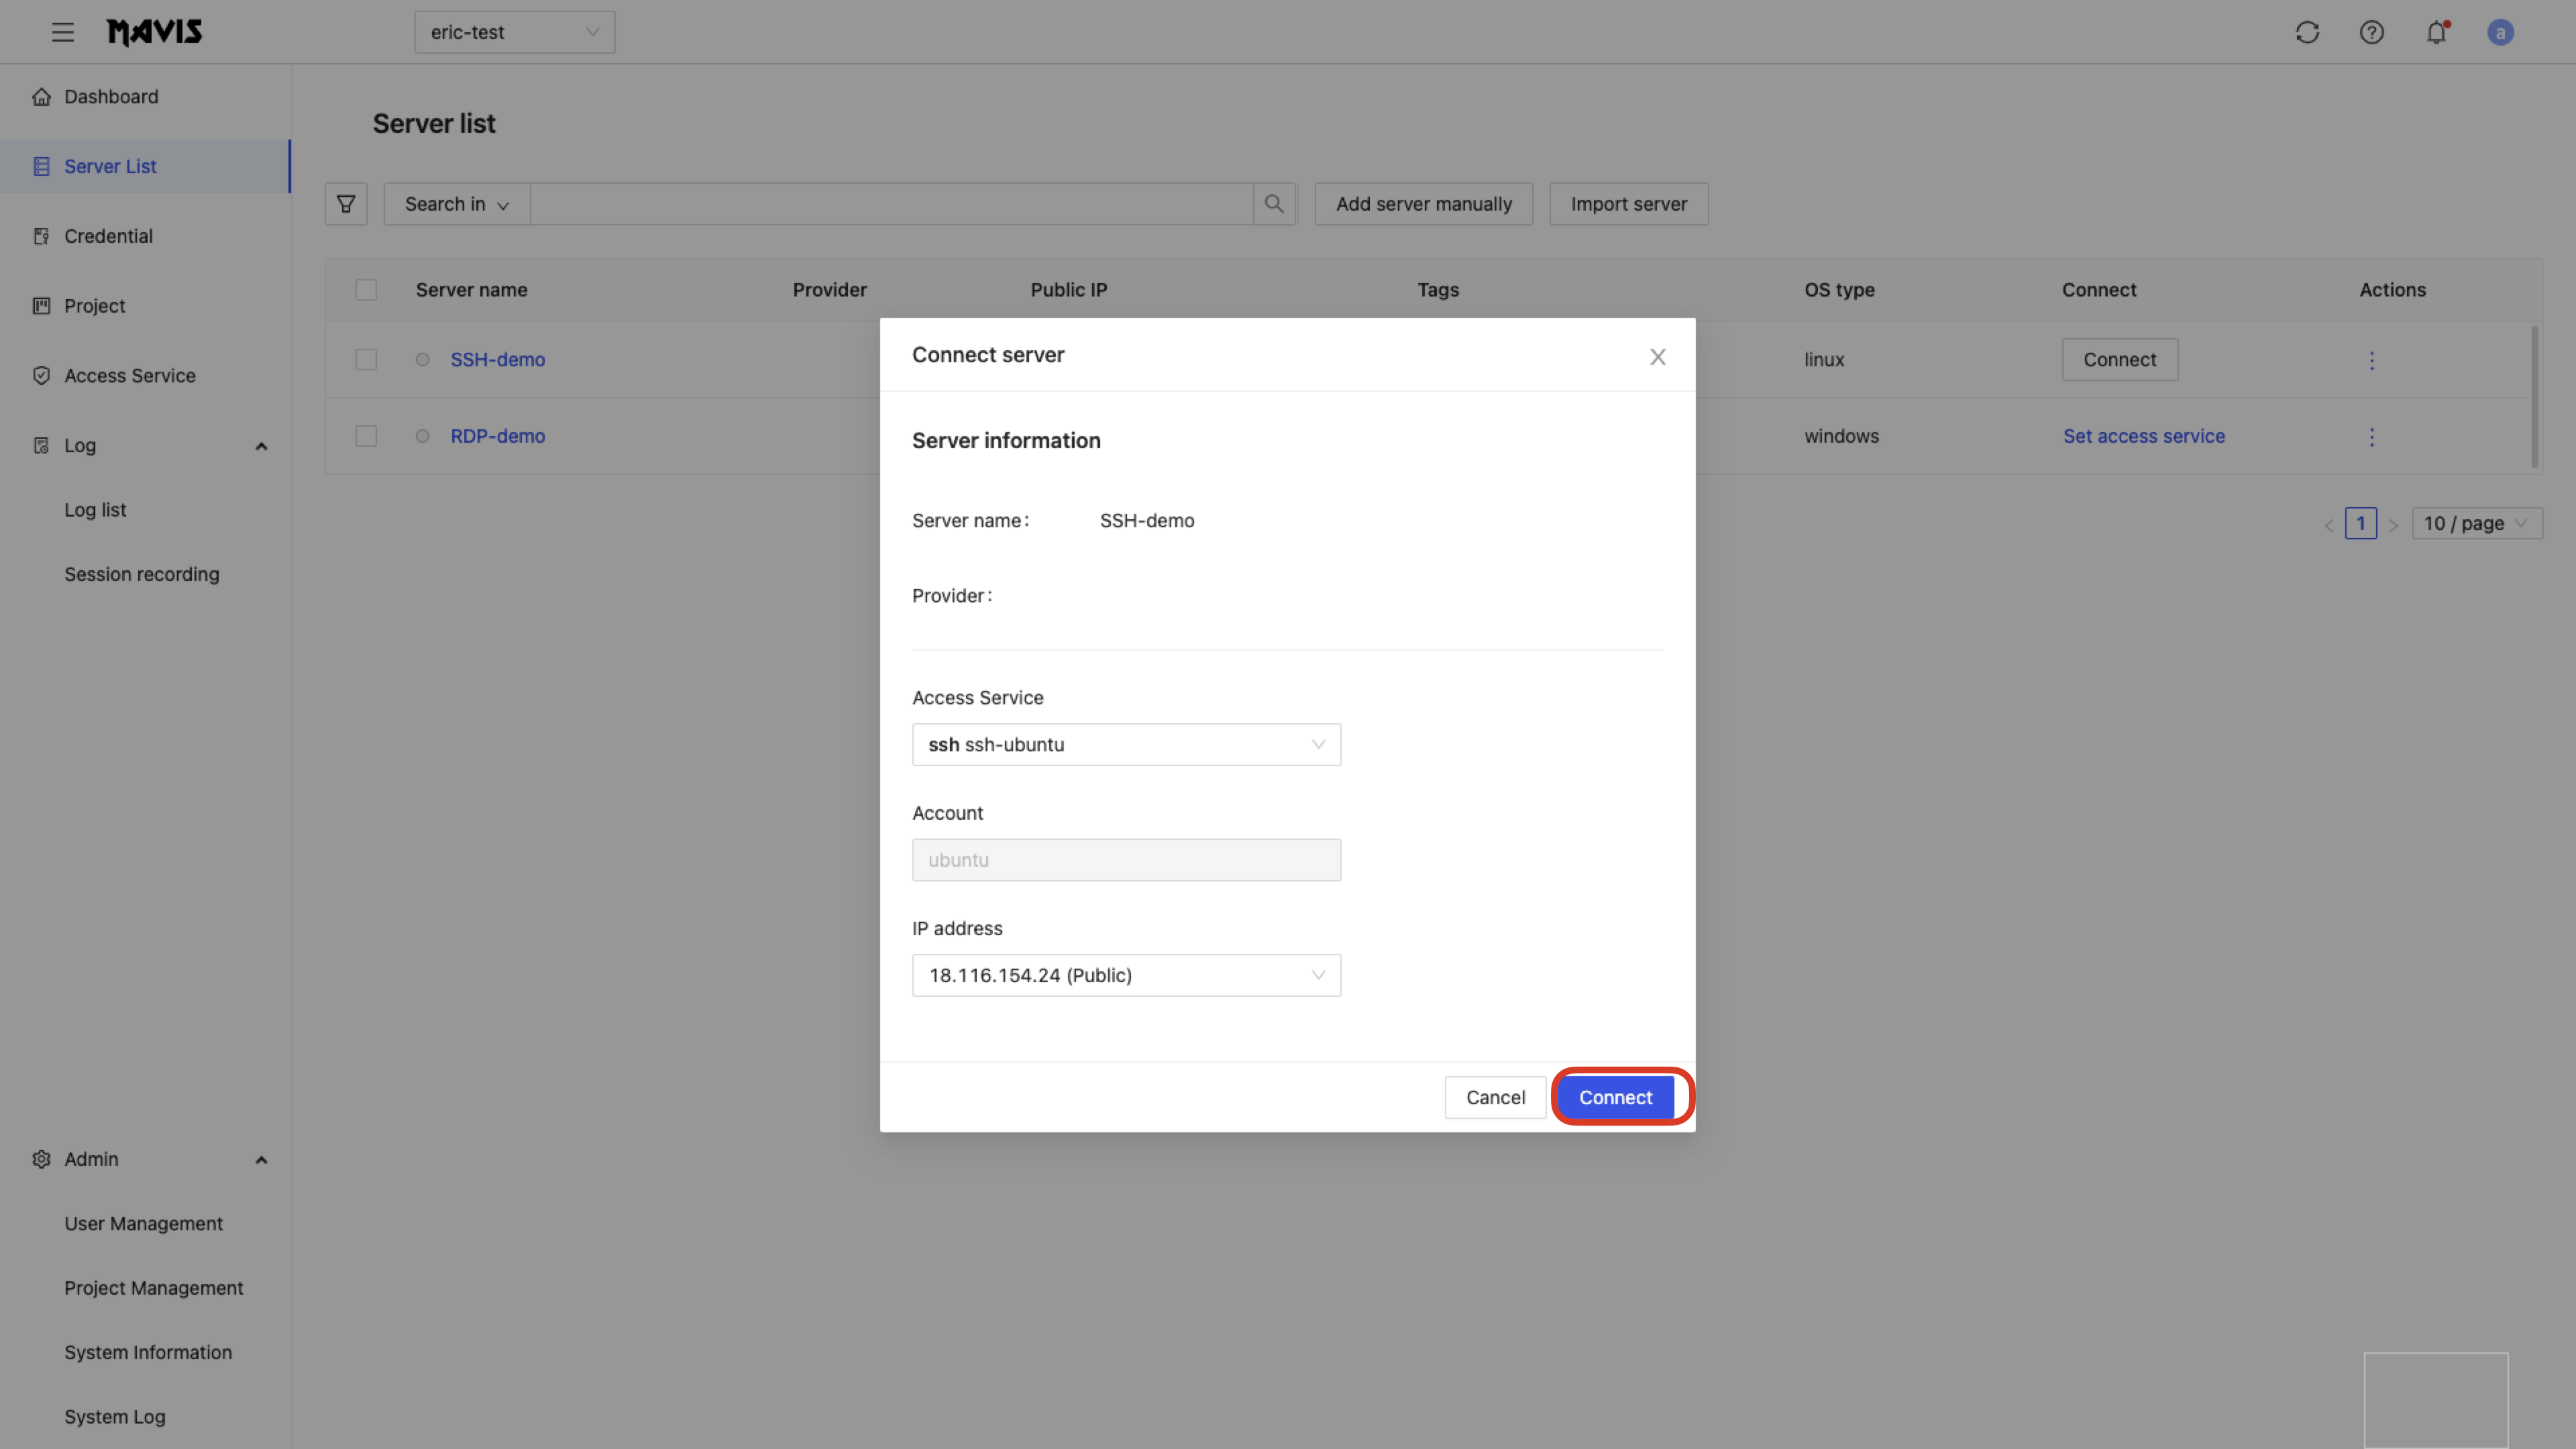This screenshot has width=2576, height=1449.
Task: Open the help question mark icon
Action: coord(2372,32)
